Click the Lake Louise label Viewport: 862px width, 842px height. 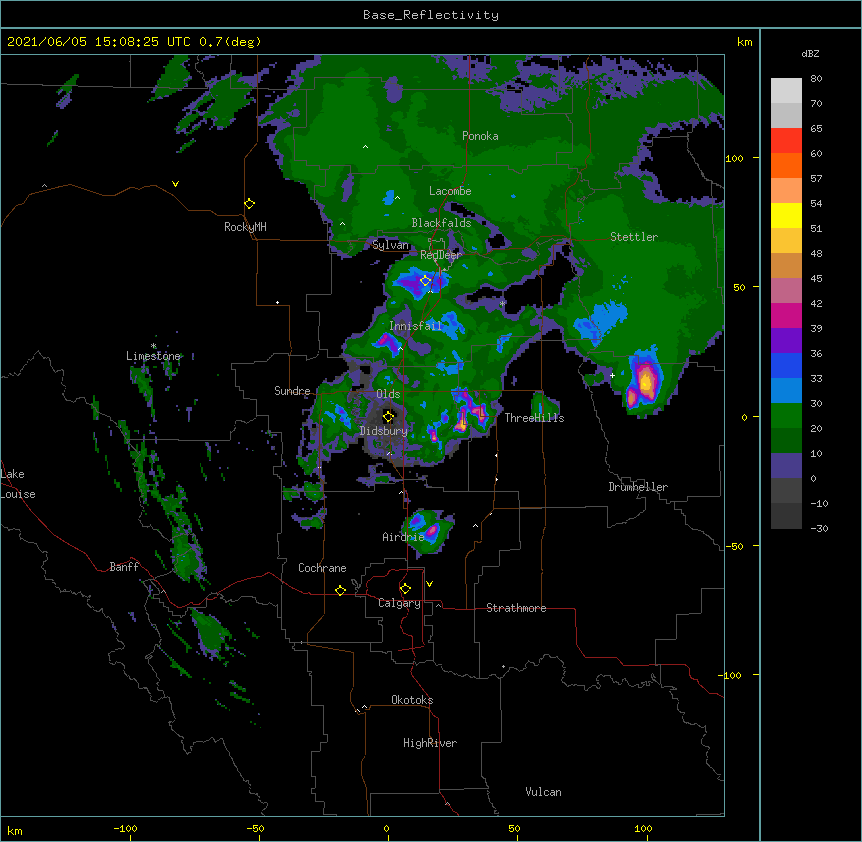coord(18,484)
